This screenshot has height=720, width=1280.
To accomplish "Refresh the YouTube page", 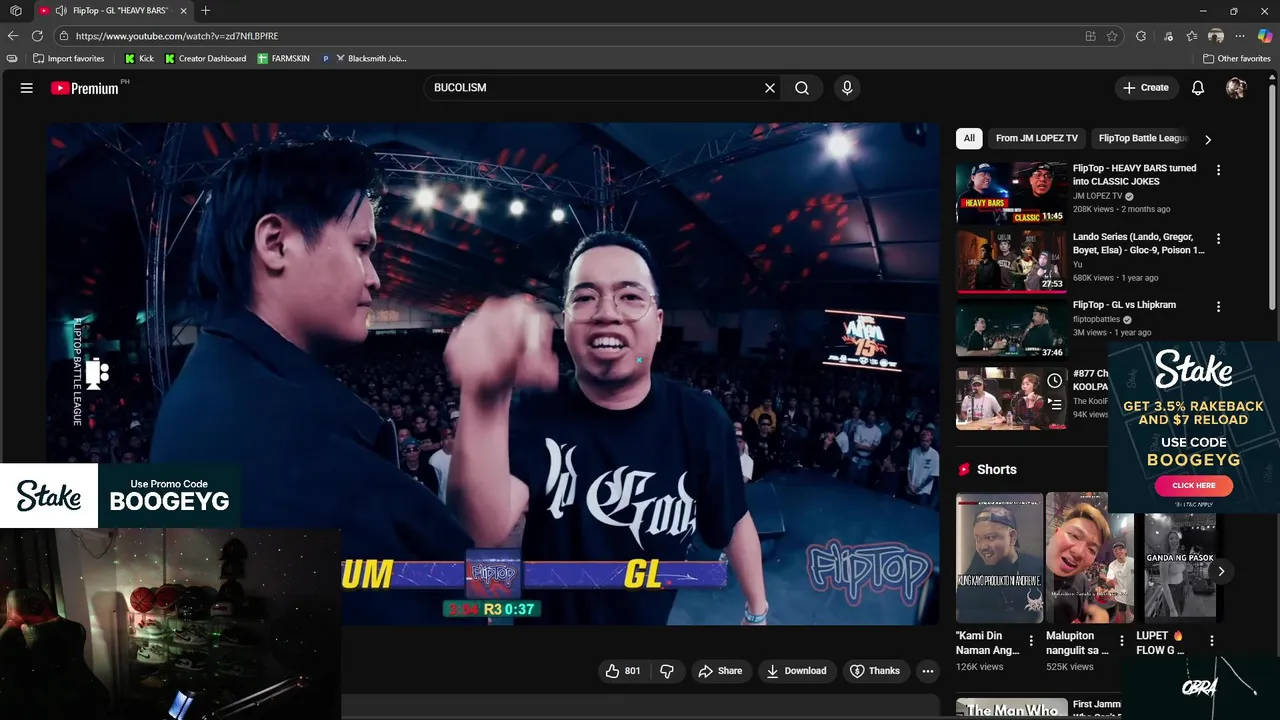I will [37, 36].
